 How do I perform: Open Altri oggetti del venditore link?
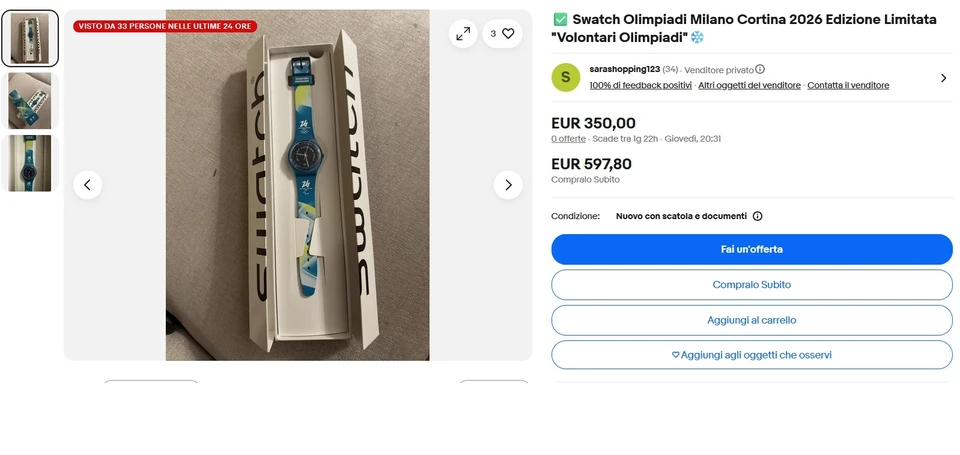(x=749, y=86)
